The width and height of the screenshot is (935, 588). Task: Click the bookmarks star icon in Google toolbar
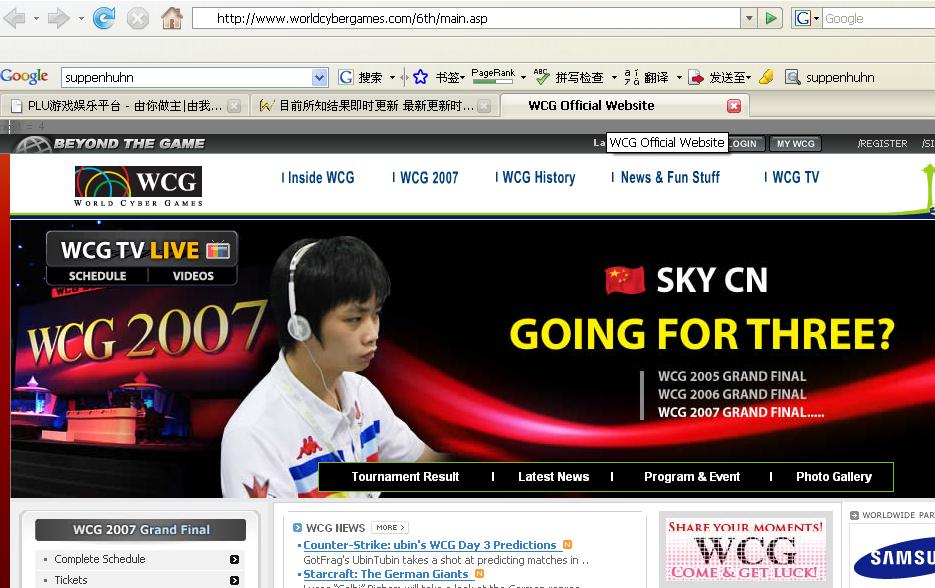[x=420, y=77]
